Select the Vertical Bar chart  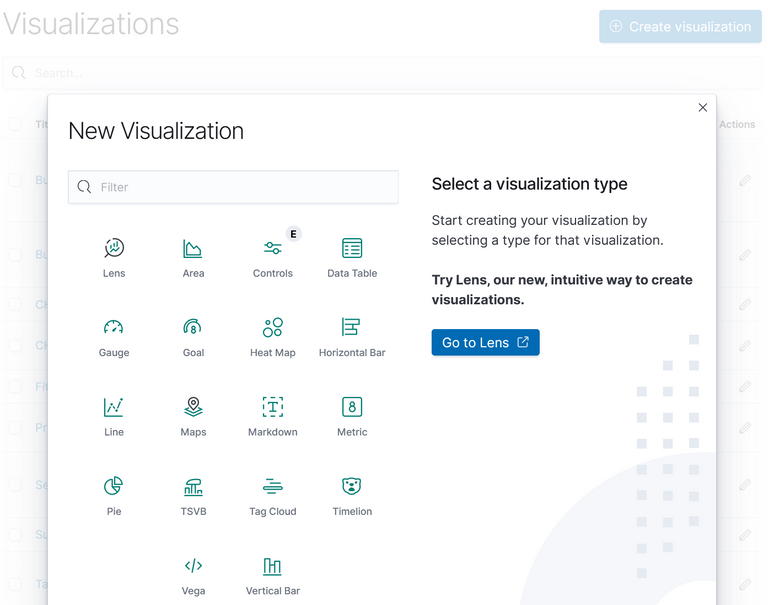(273, 575)
